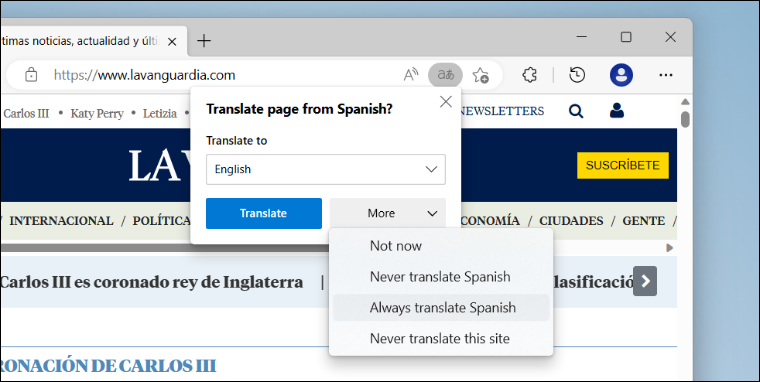Go to POLÍTICA section
The image size is (760, 382).
click(x=162, y=221)
